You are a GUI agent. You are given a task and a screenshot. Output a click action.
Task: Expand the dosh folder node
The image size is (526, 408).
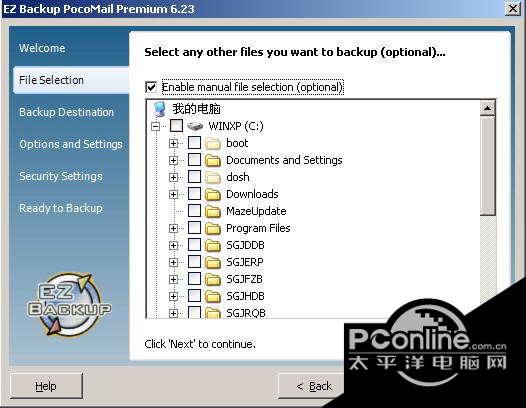point(173,177)
